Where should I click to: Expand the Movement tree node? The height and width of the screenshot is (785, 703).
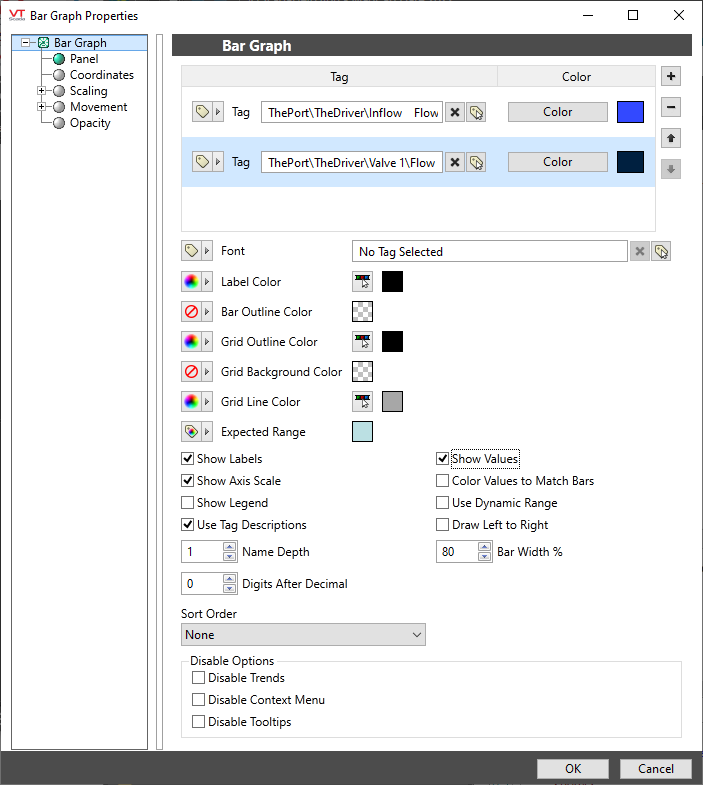(x=42, y=107)
